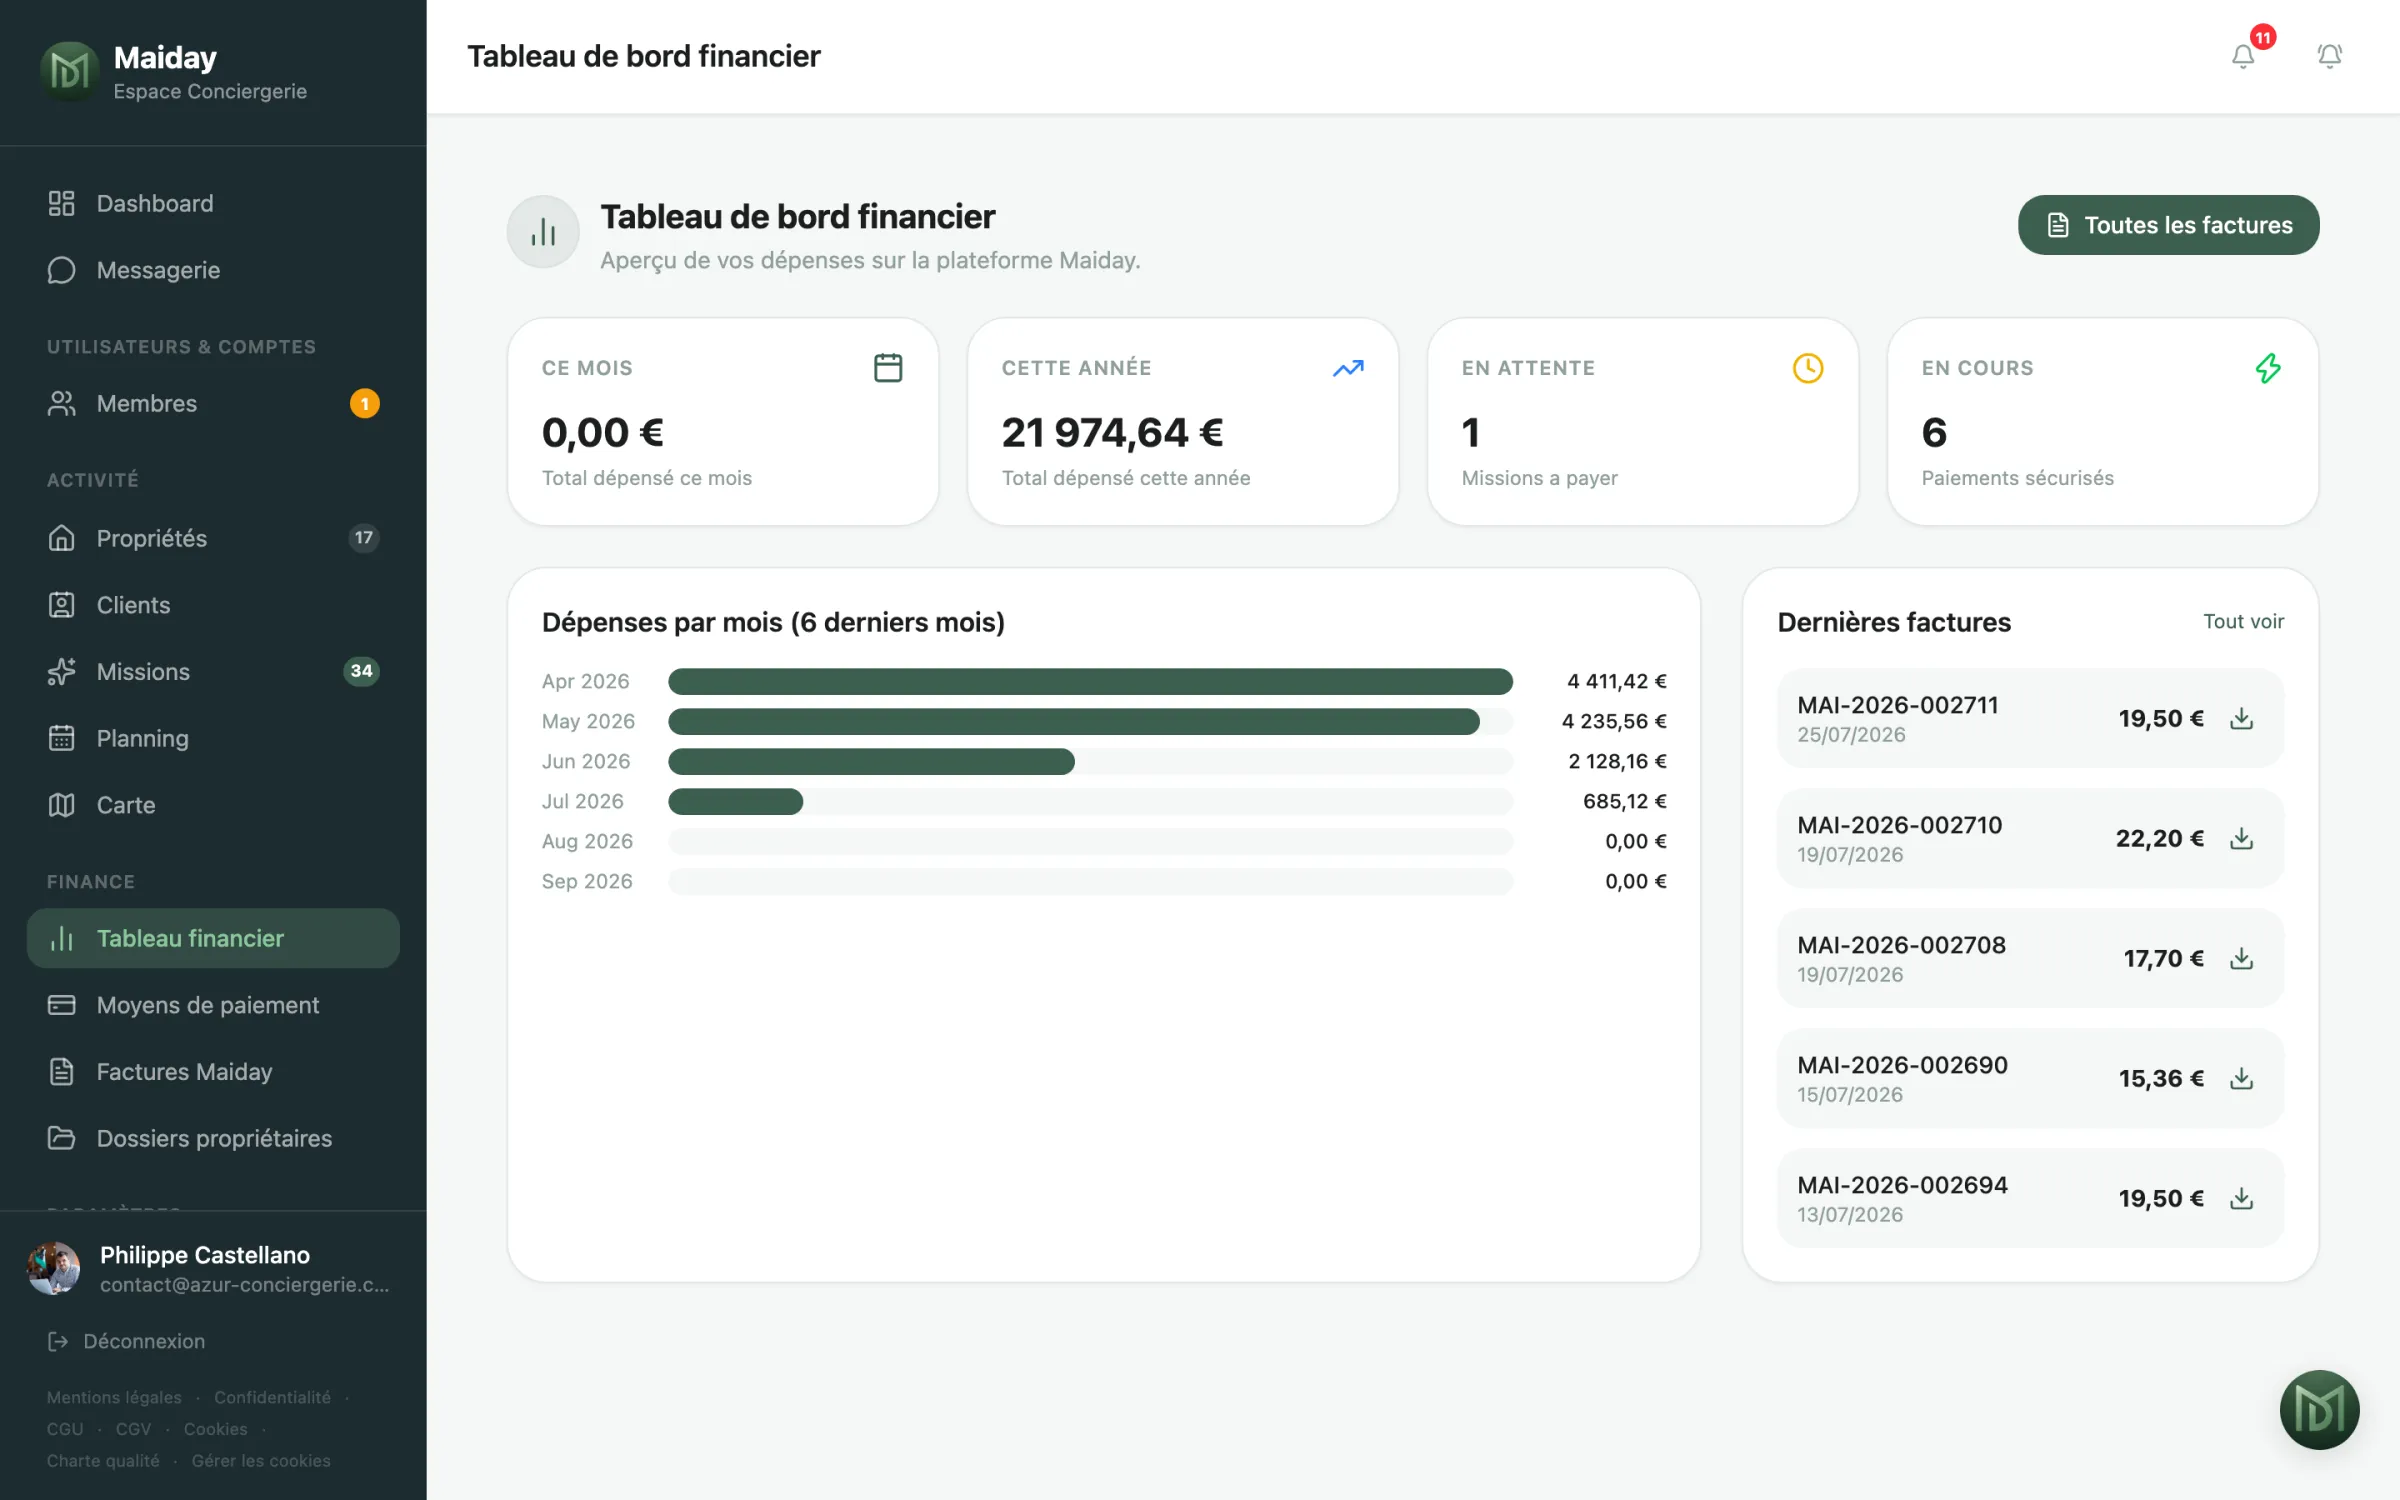This screenshot has width=2400, height=1500.
Task: Download invoice MAI-2026-002708
Action: (x=2241, y=958)
